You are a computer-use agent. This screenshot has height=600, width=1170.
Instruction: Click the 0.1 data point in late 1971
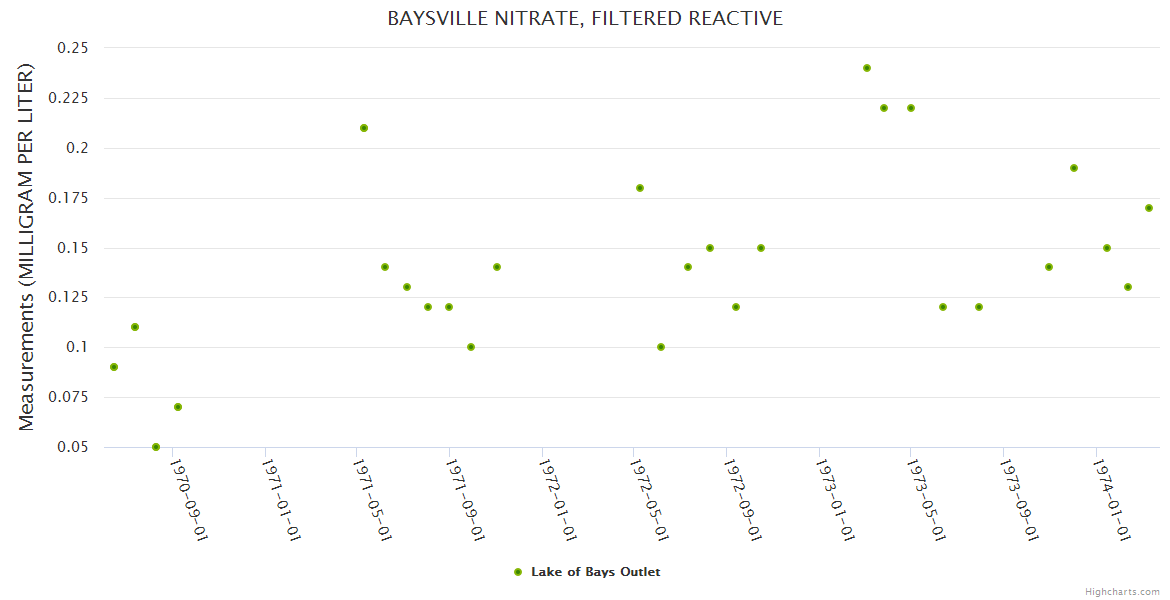471,347
